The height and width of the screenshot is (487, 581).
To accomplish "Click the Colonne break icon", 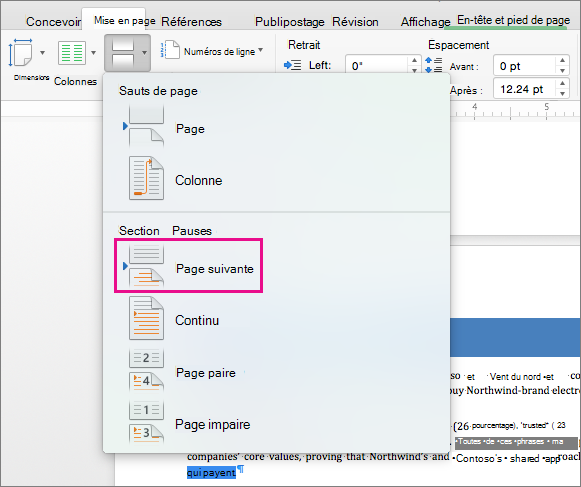I will 146,178.
